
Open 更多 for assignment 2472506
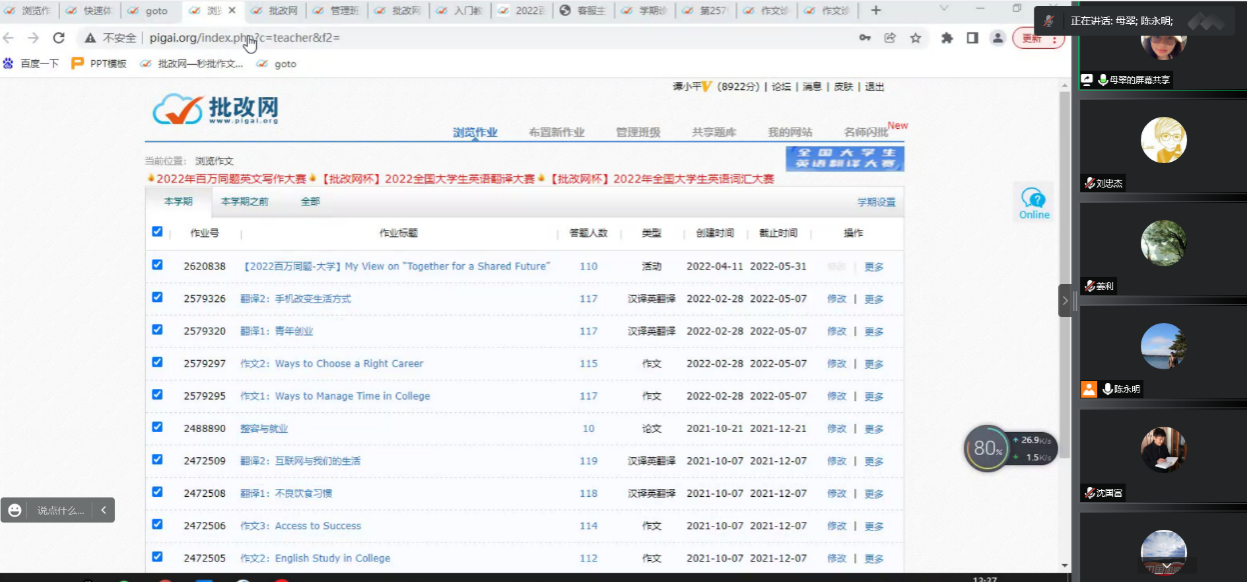[x=874, y=526]
